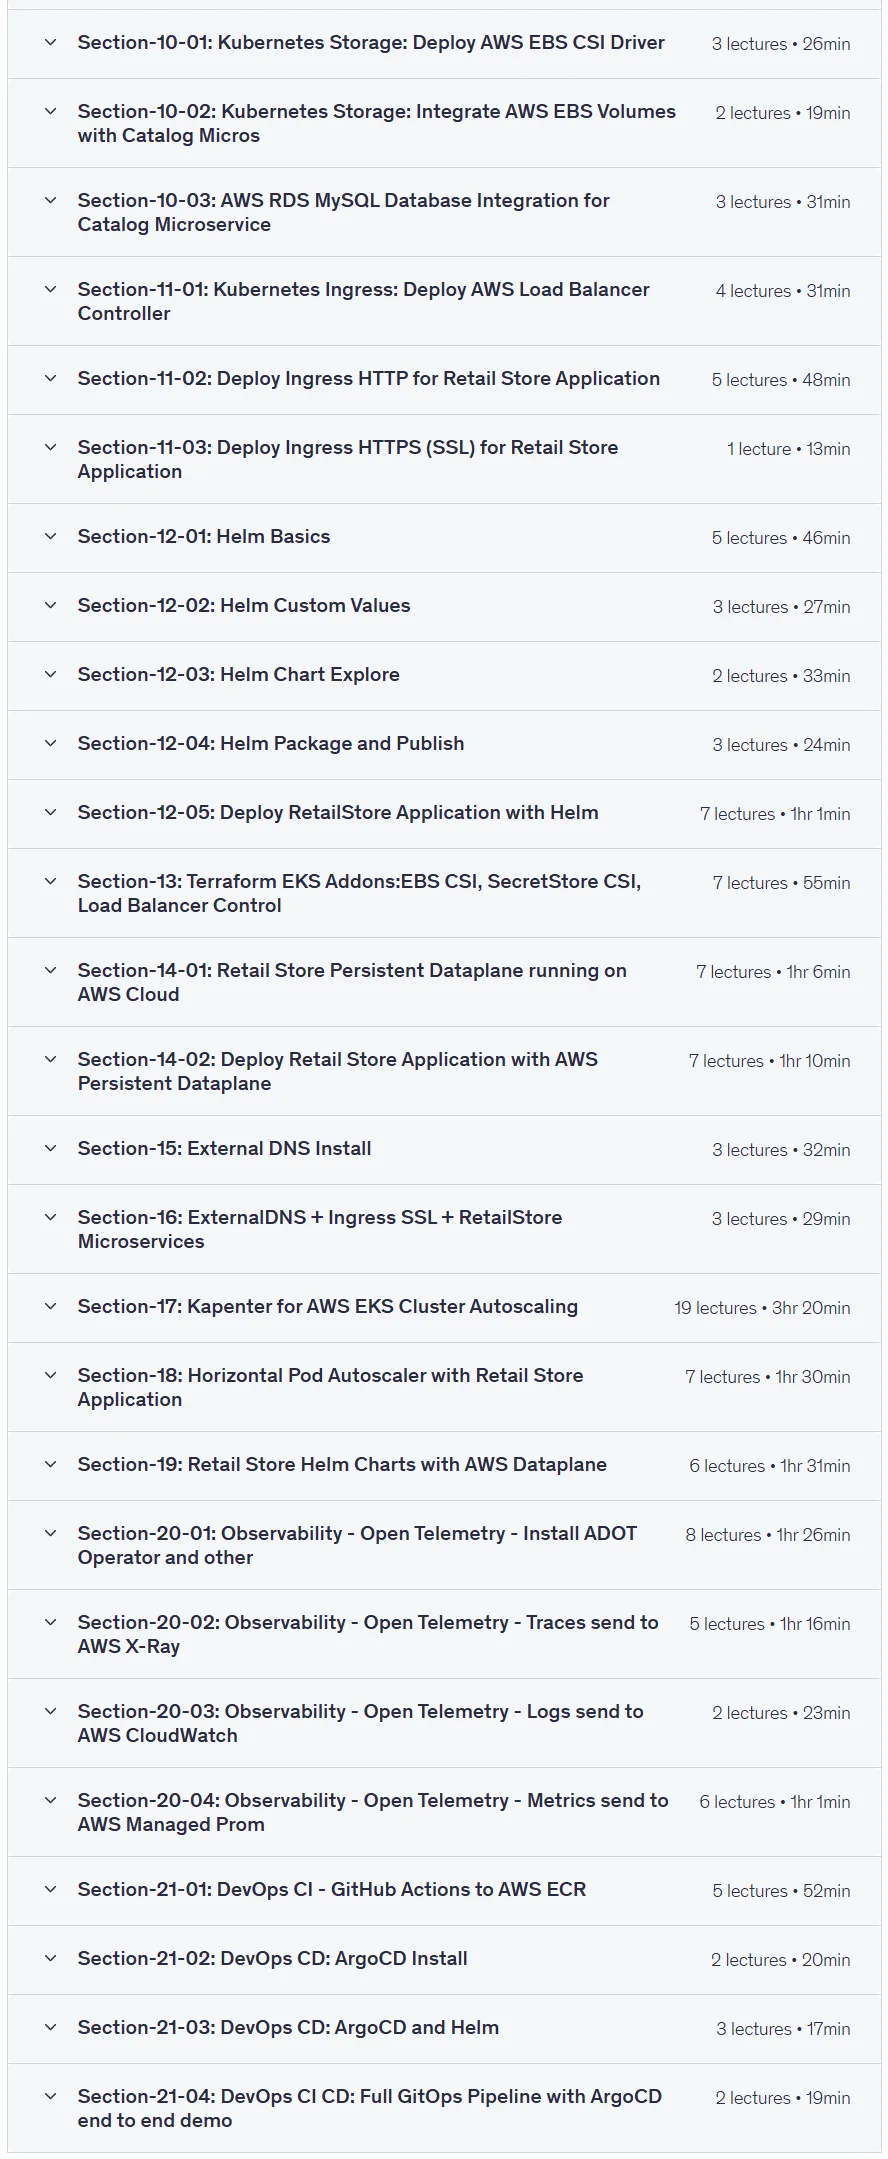The image size is (888, 2159).
Task: Click '7 lectures • 1hr 30min' text
Action: [768, 1377]
